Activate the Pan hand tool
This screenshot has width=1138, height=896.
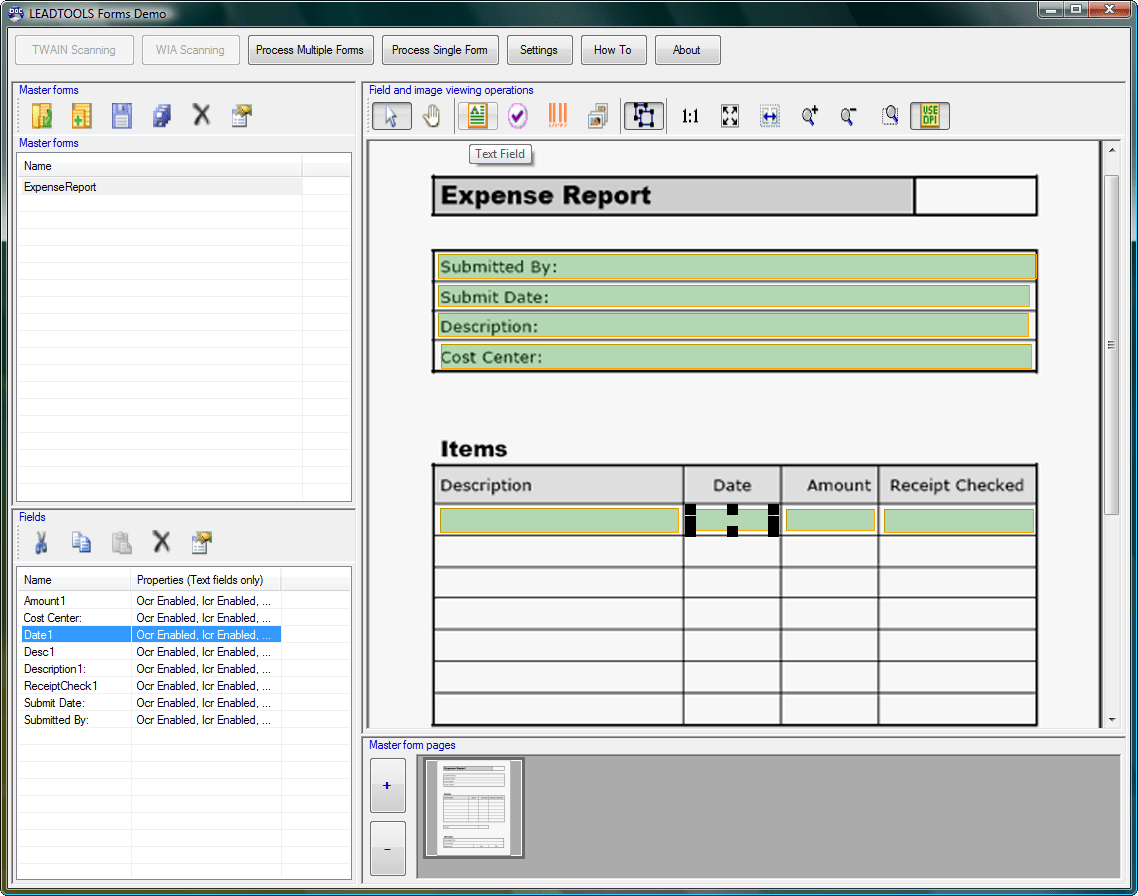click(x=432, y=115)
